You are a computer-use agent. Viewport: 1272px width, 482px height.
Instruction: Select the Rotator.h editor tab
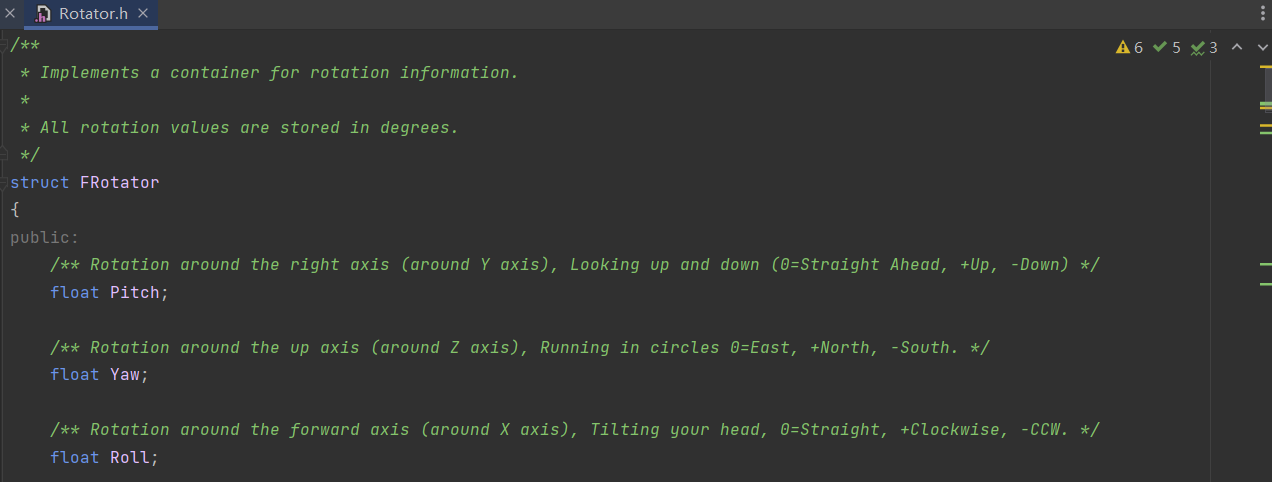pos(93,14)
